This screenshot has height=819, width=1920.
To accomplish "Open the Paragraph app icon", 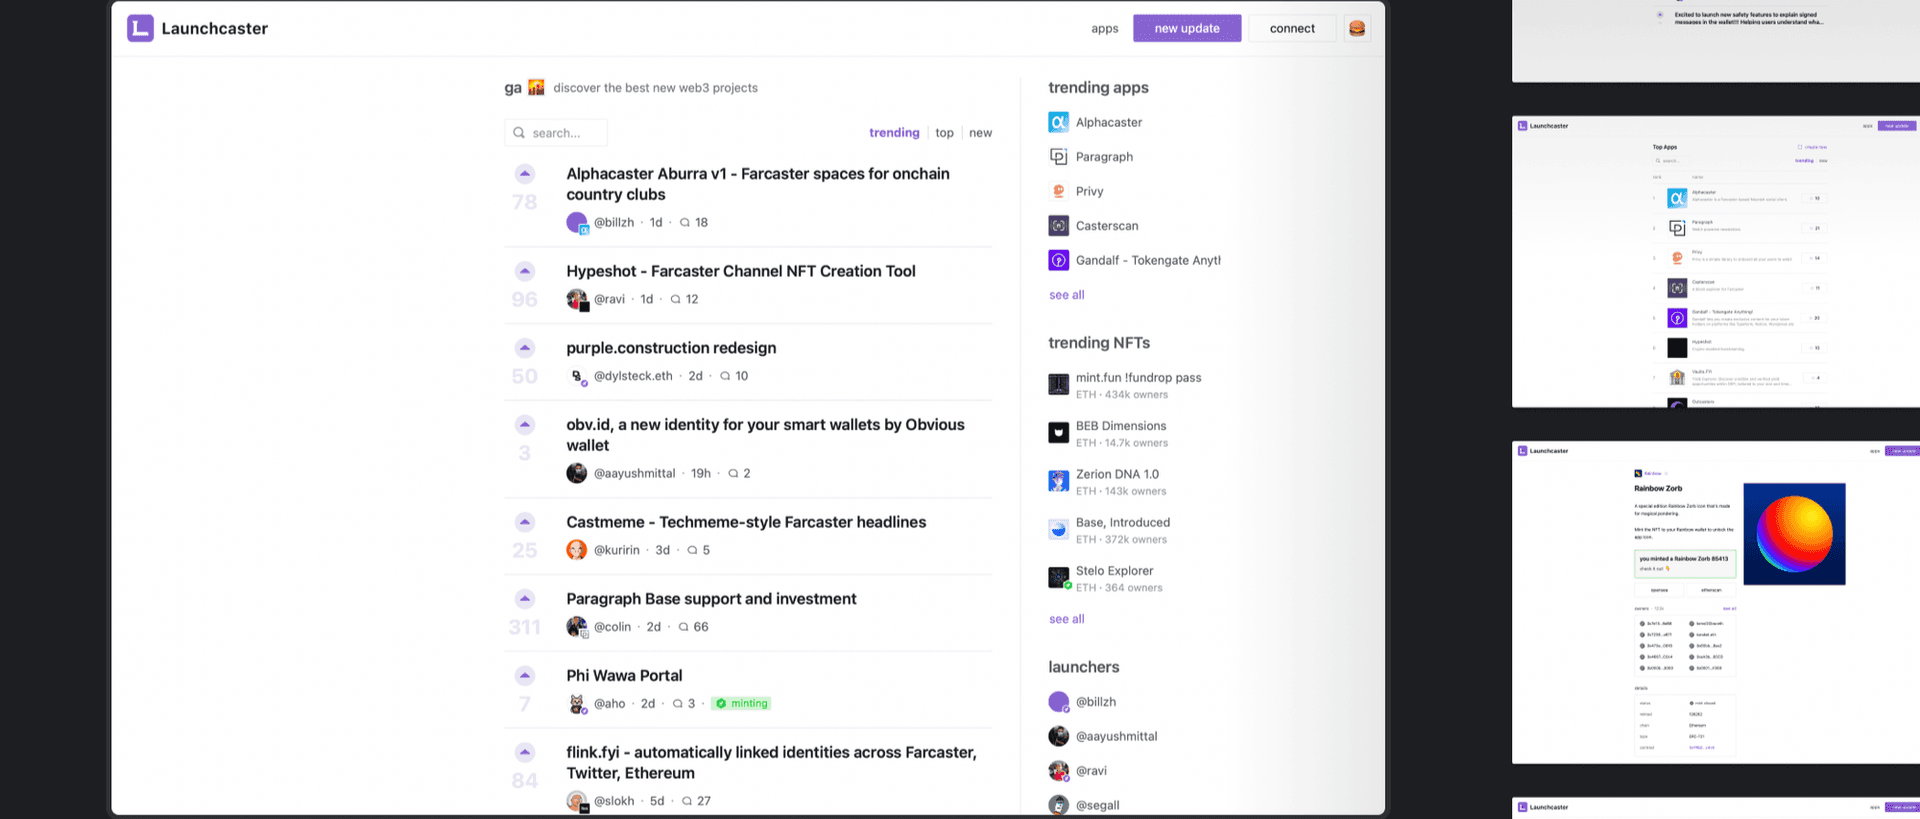I will click(x=1058, y=157).
